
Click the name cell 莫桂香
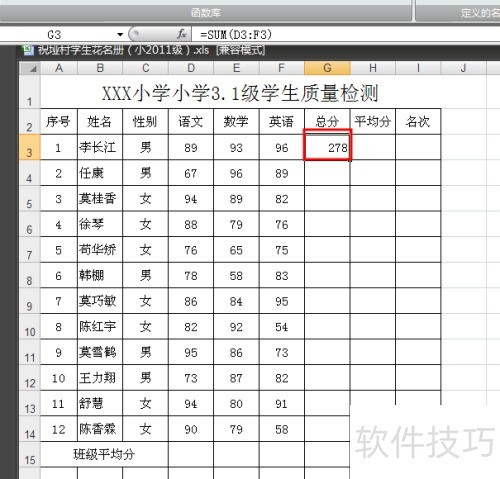100,198
